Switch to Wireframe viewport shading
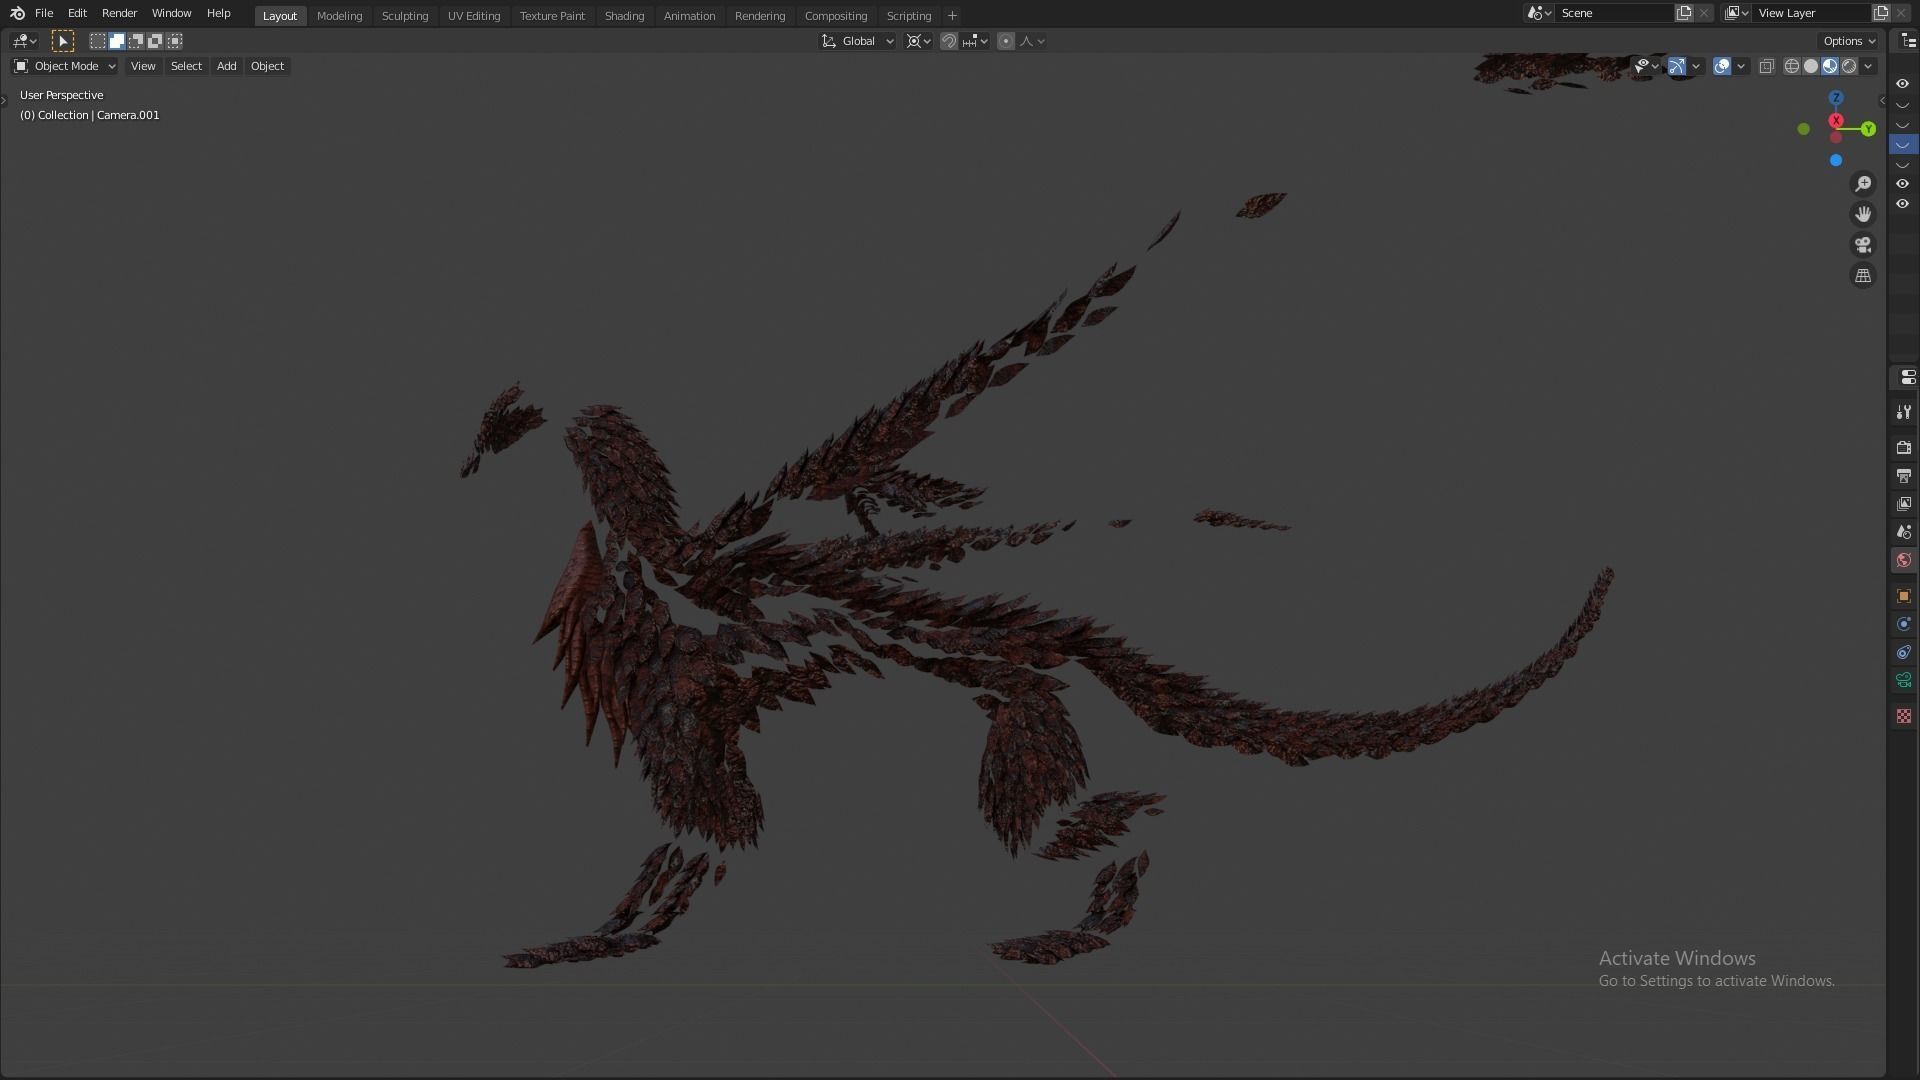Screen dimensions: 1920x1080 pyautogui.click(x=1792, y=66)
